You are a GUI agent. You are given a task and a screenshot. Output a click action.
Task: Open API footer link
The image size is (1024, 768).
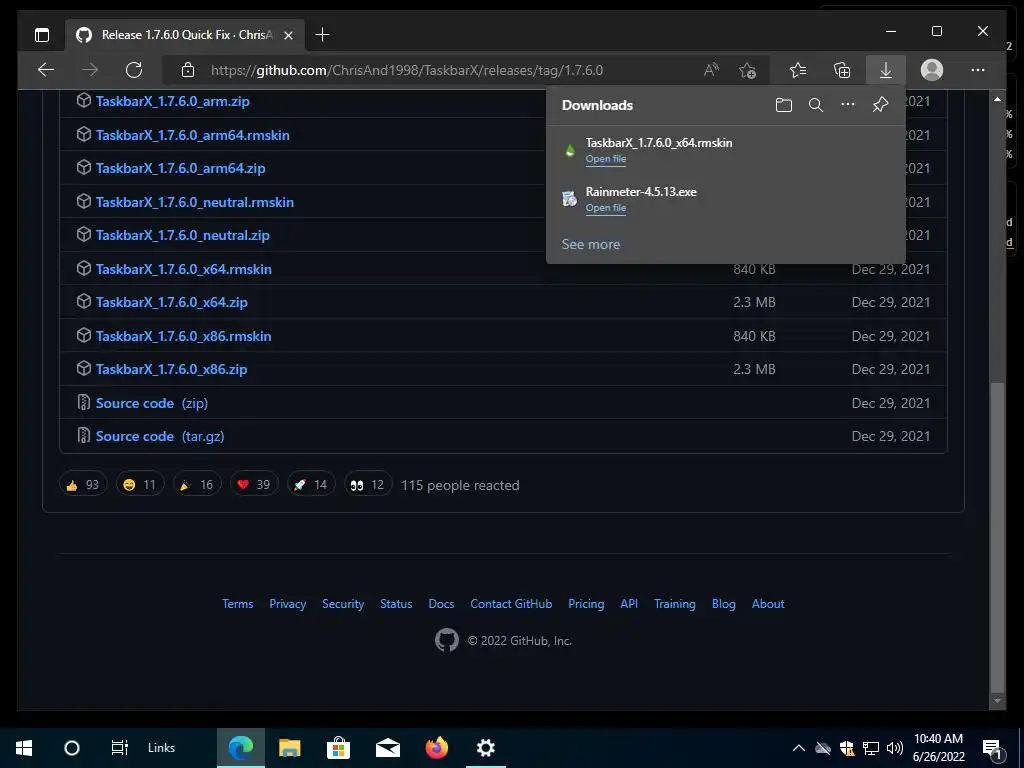coord(630,604)
